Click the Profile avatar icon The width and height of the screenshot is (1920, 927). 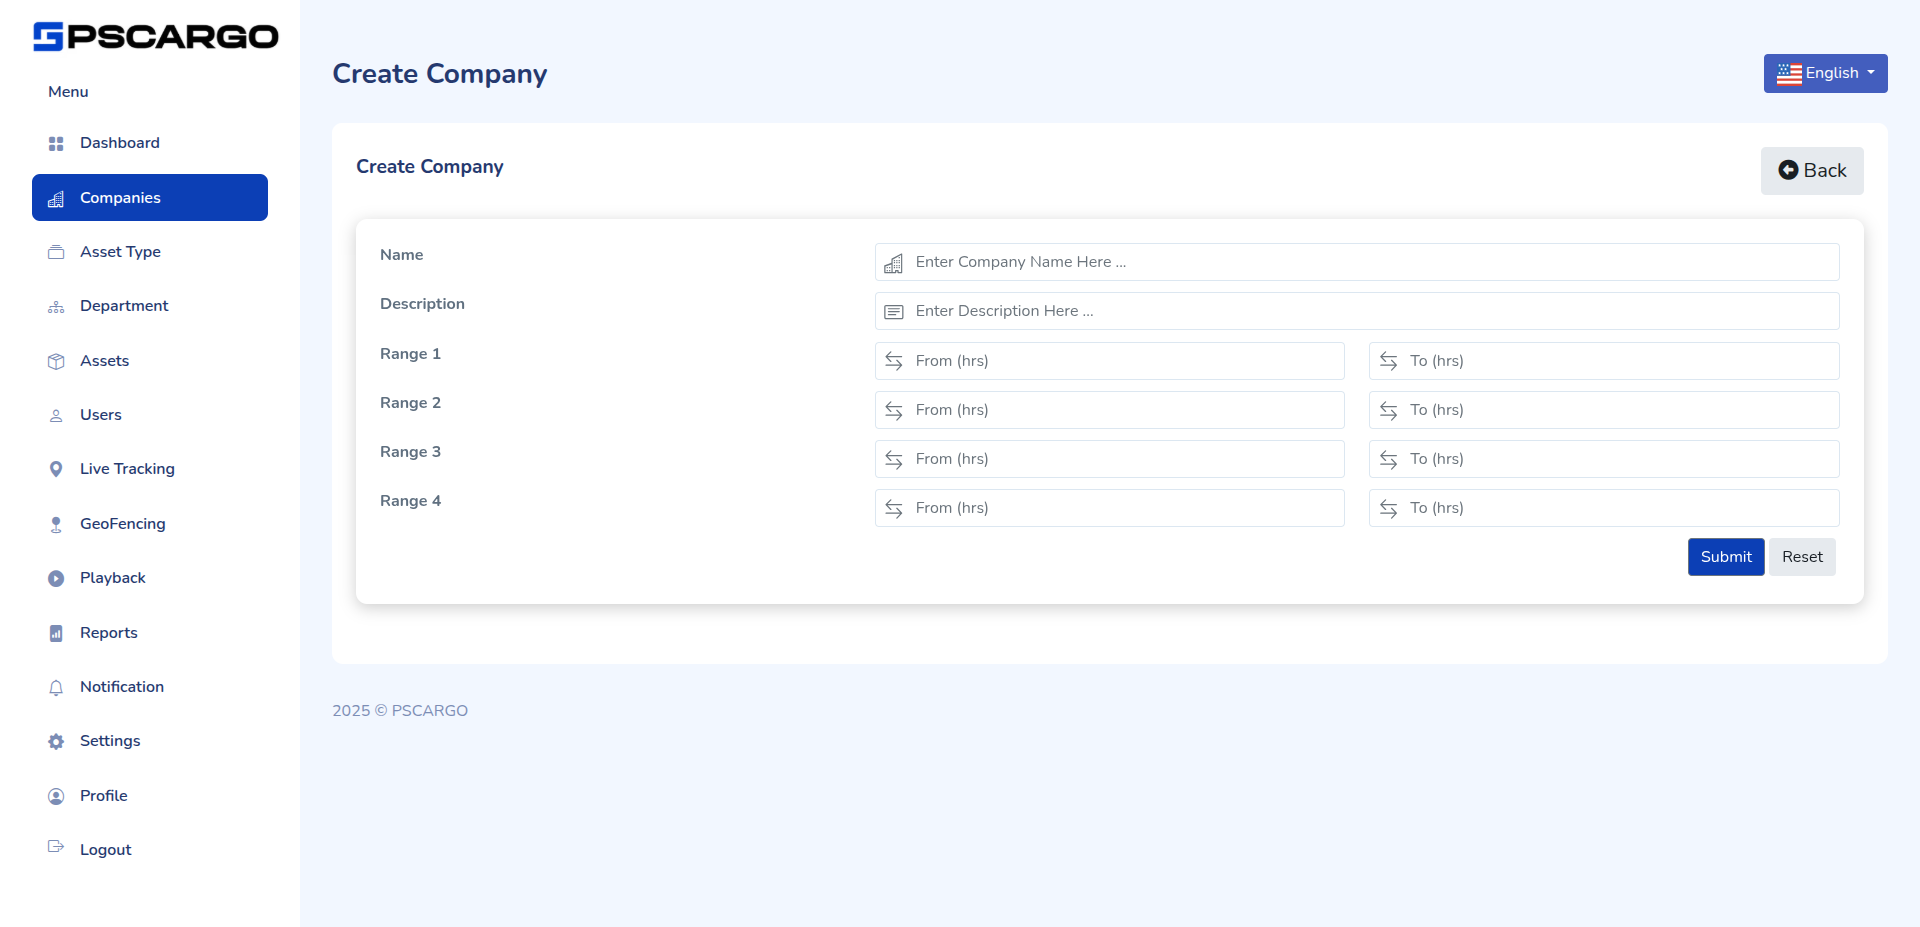(56, 795)
